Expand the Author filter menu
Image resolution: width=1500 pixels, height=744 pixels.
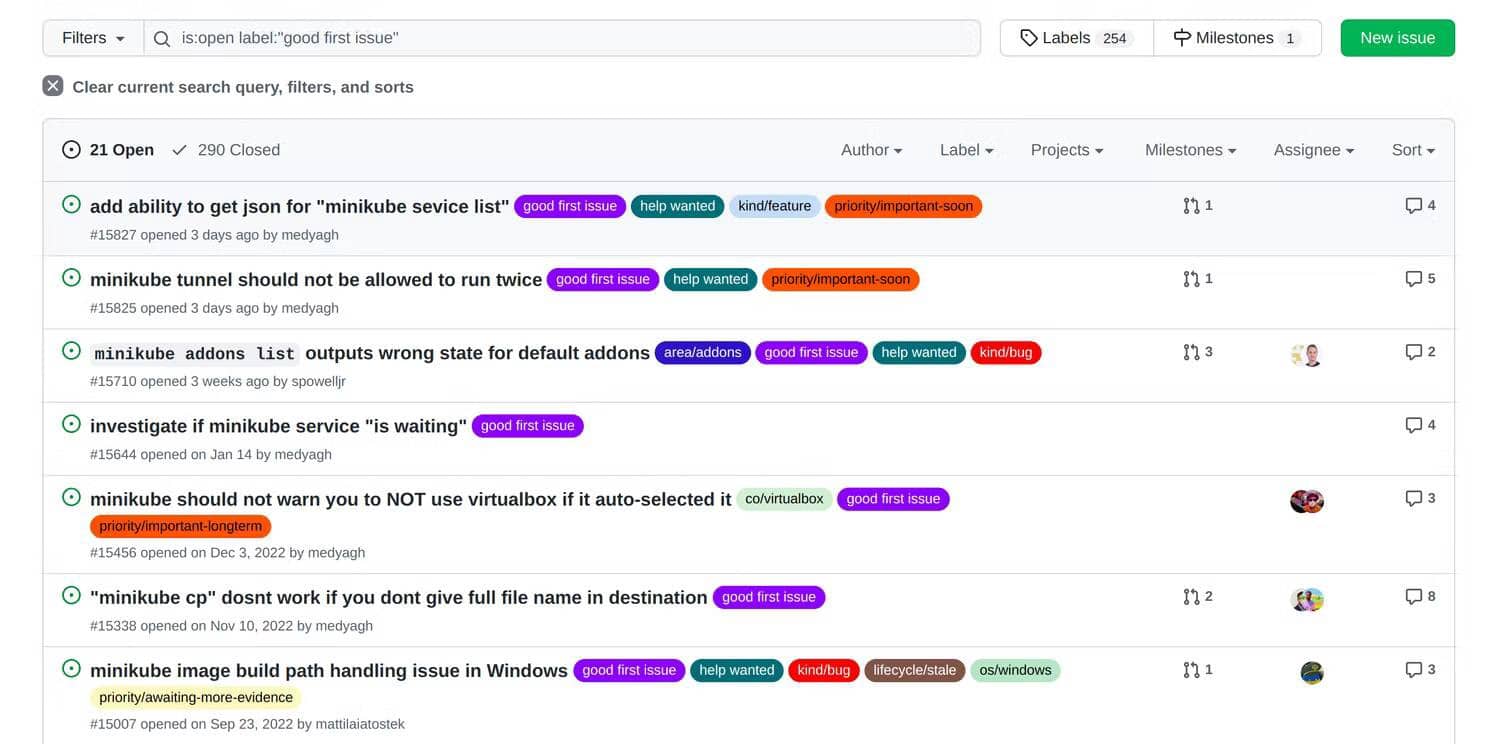point(871,150)
